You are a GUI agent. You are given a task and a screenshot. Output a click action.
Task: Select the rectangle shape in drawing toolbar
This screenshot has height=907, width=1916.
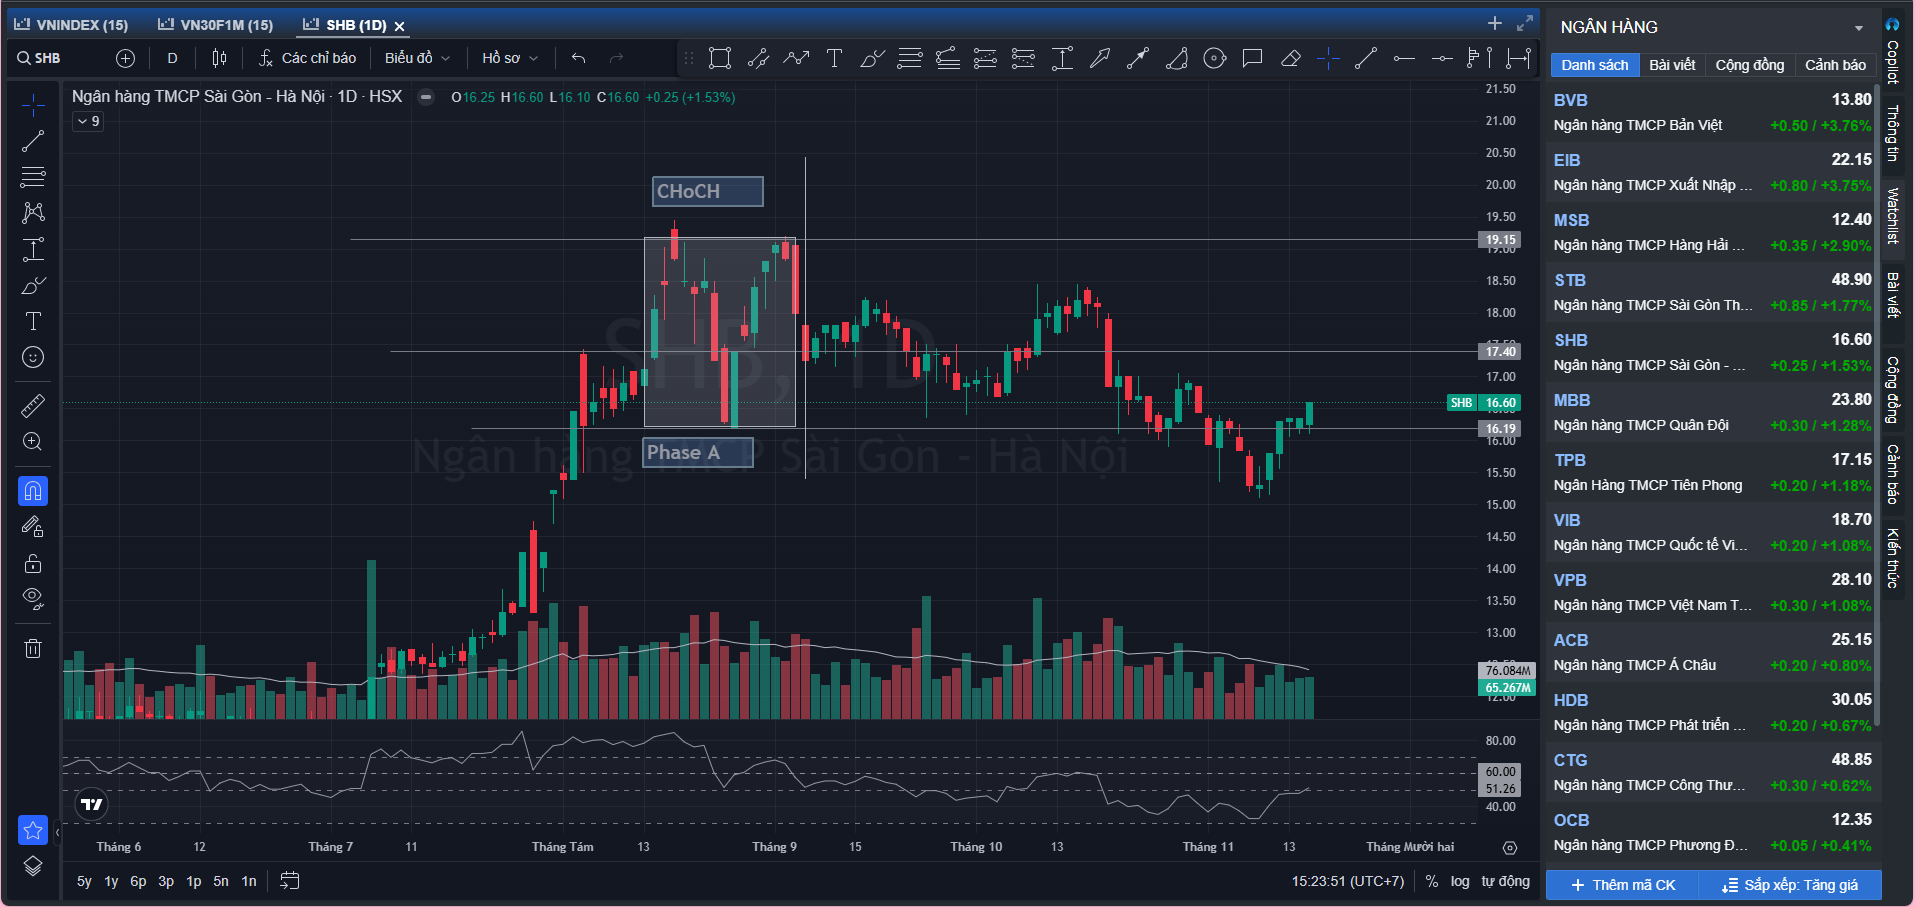click(x=720, y=58)
